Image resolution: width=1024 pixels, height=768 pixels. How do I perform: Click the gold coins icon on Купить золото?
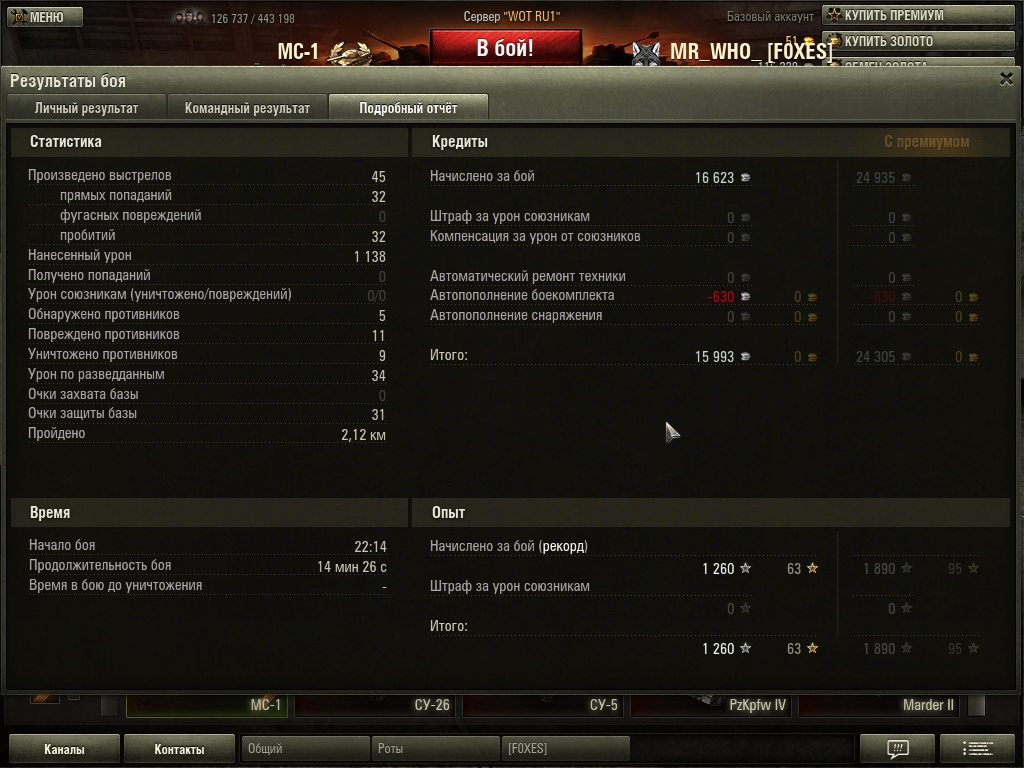[834, 40]
